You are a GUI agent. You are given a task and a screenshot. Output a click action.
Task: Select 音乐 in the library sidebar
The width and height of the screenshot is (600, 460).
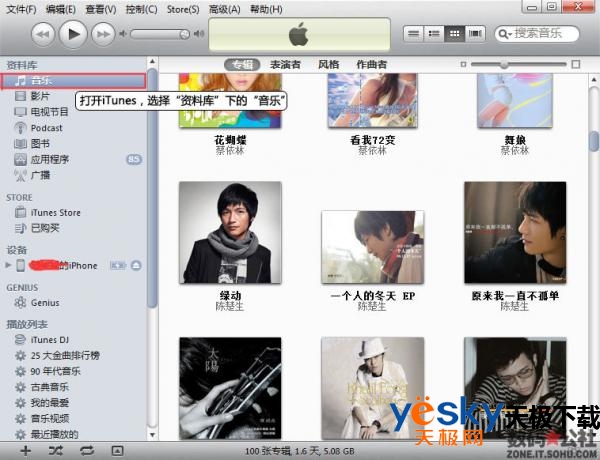click(x=73, y=81)
